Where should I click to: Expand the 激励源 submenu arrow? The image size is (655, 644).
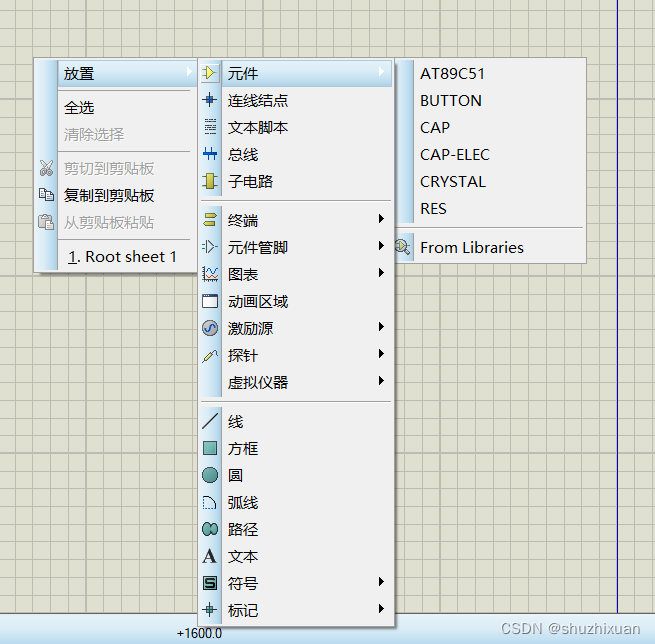point(381,327)
